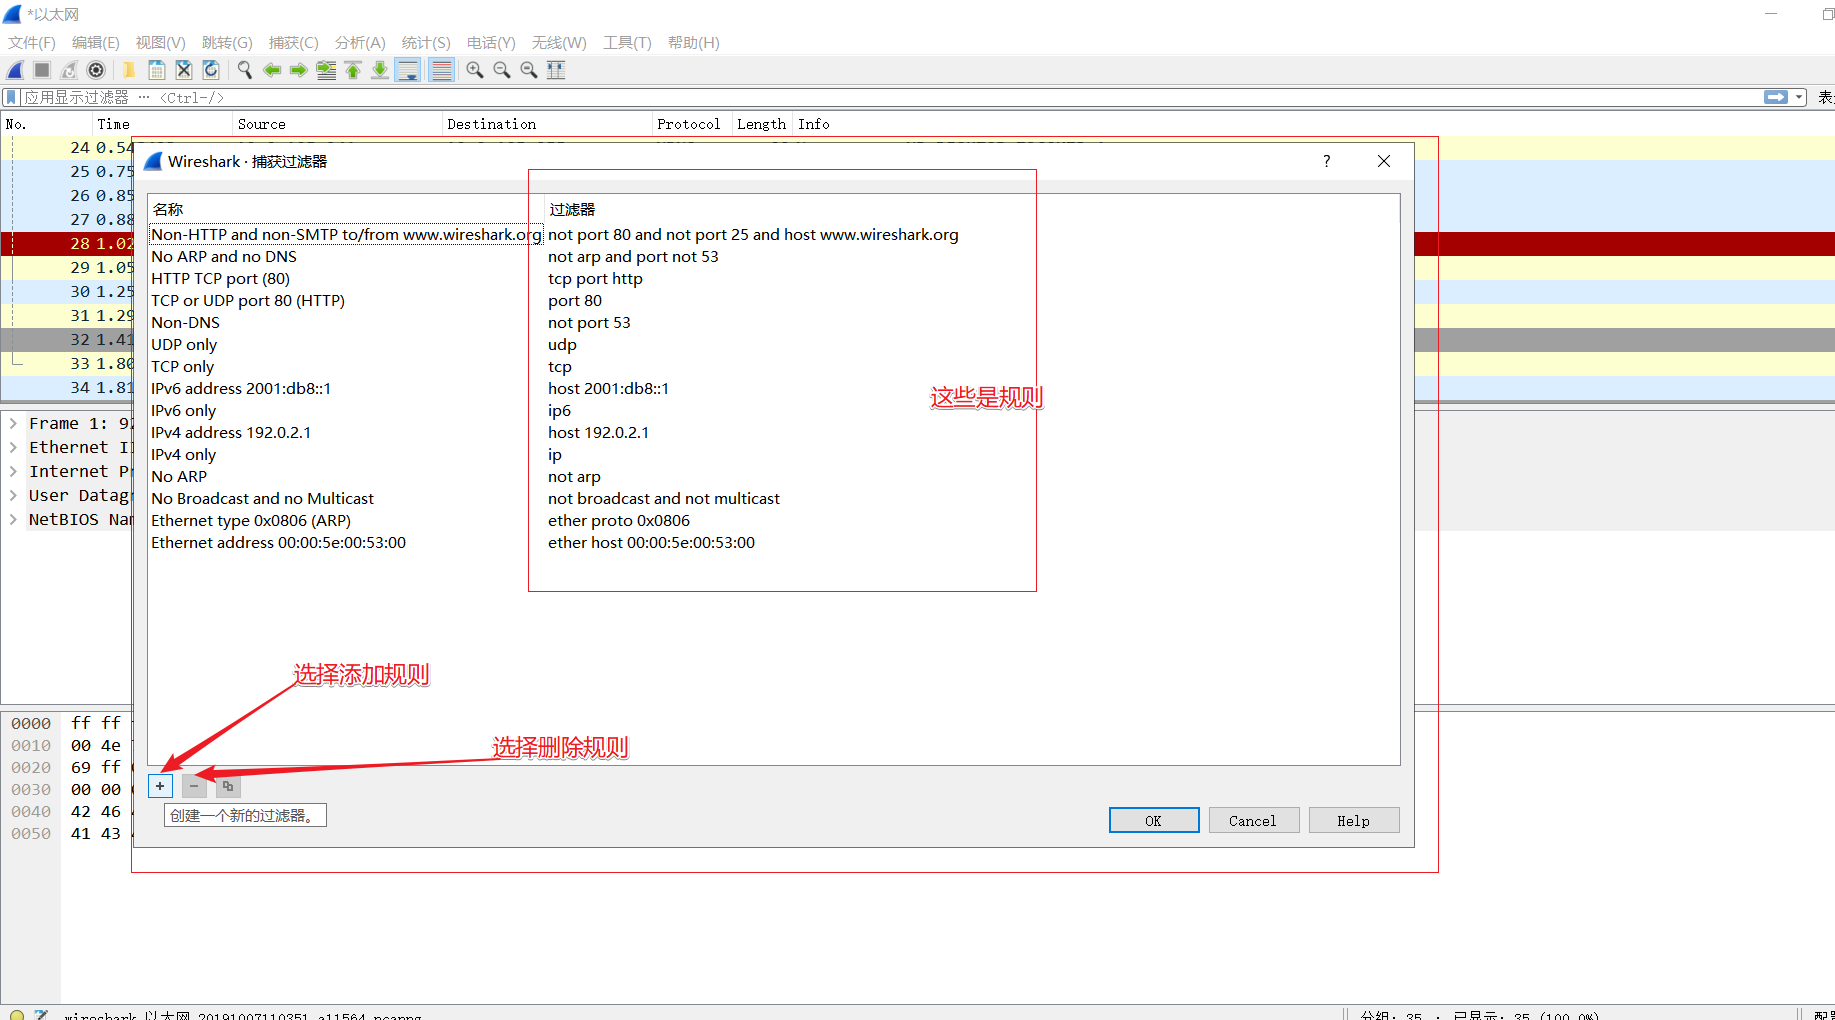The image size is (1835, 1020).
Task: Click the display filter input field
Action: (890, 97)
